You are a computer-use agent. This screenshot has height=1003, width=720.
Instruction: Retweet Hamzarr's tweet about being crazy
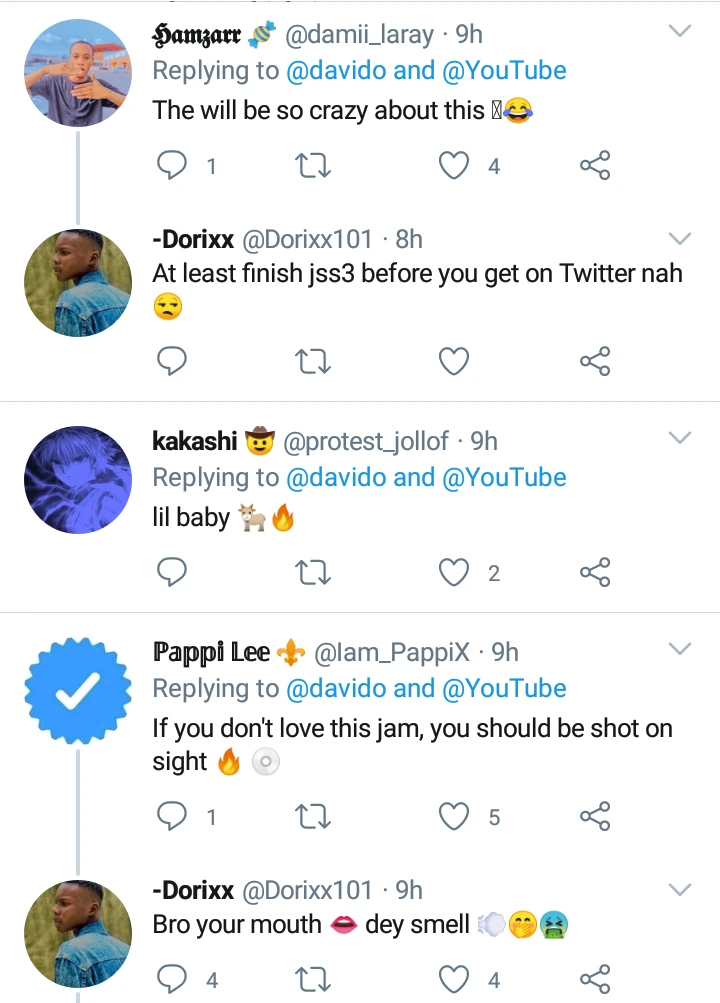point(314,165)
